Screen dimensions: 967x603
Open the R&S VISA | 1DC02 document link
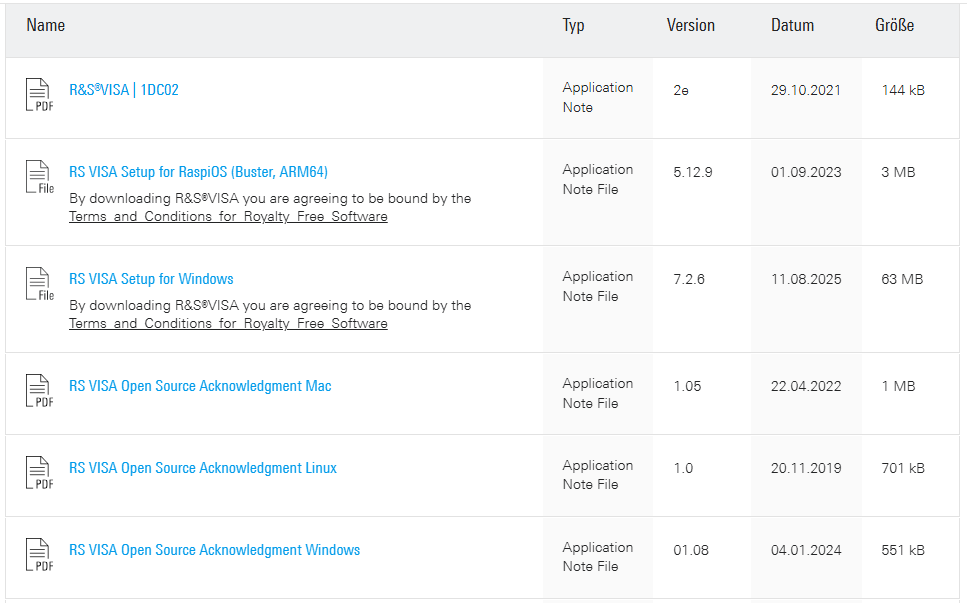coord(124,90)
